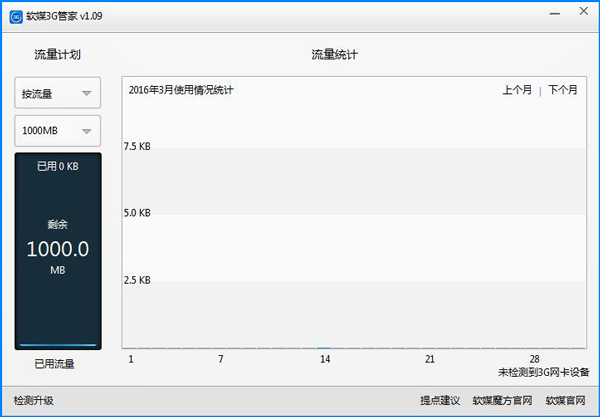
Task: Click 检测升级 to check for updates
Action: [34, 401]
